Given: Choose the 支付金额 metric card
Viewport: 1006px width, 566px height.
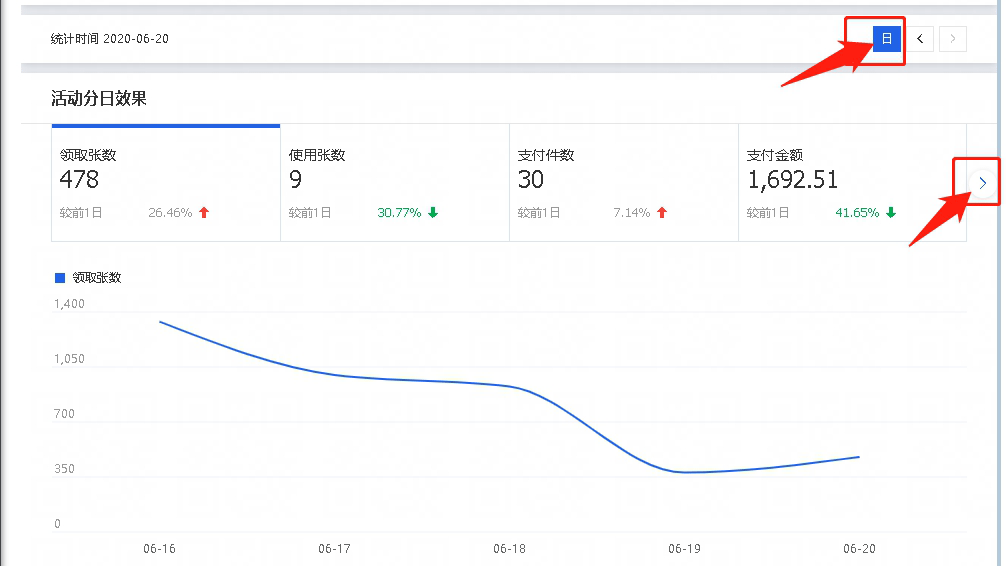Looking at the screenshot, I should (851, 183).
